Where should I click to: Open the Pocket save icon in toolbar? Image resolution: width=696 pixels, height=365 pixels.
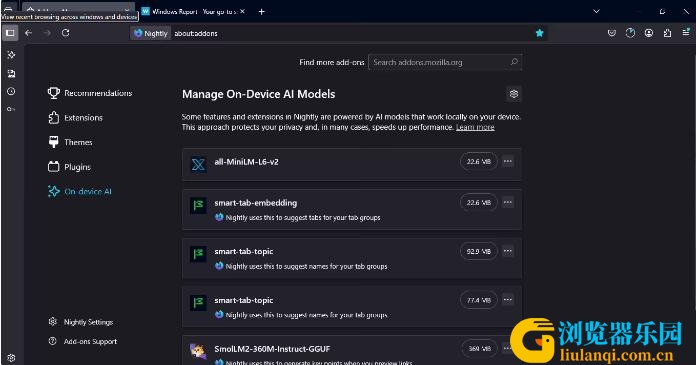click(612, 33)
